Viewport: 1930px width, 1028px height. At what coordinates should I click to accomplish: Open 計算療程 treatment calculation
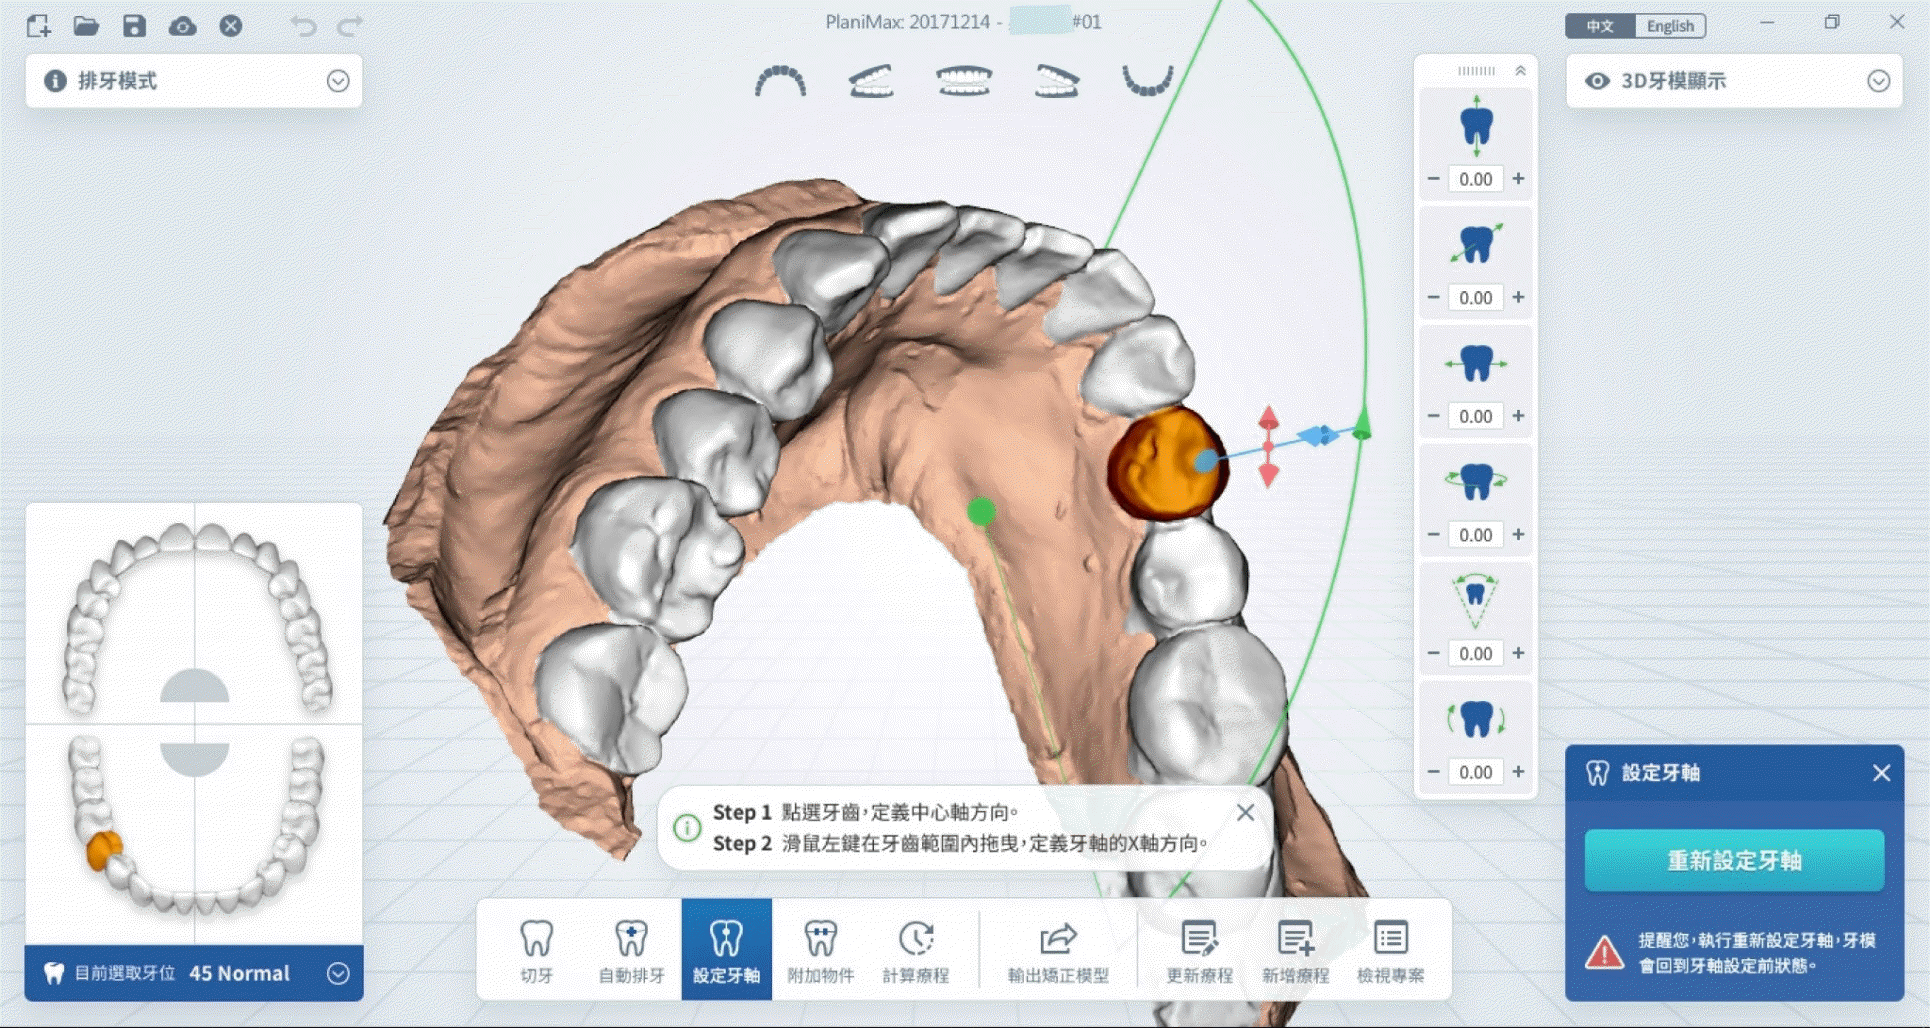[x=915, y=949]
